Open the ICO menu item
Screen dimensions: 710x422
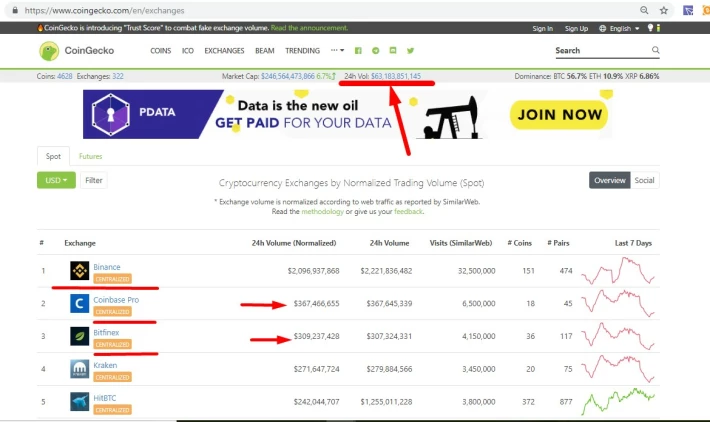(x=188, y=51)
